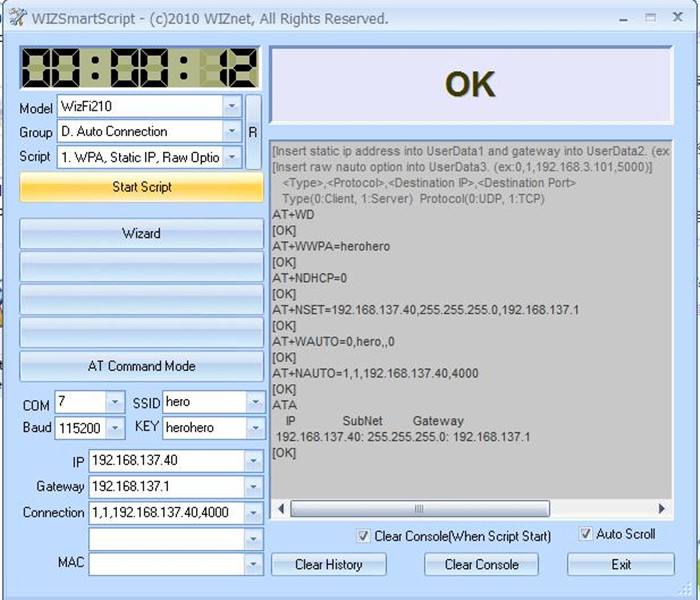700x600 pixels.
Task: Click the R button beside the dropdowns
Action: click(253, 132)
